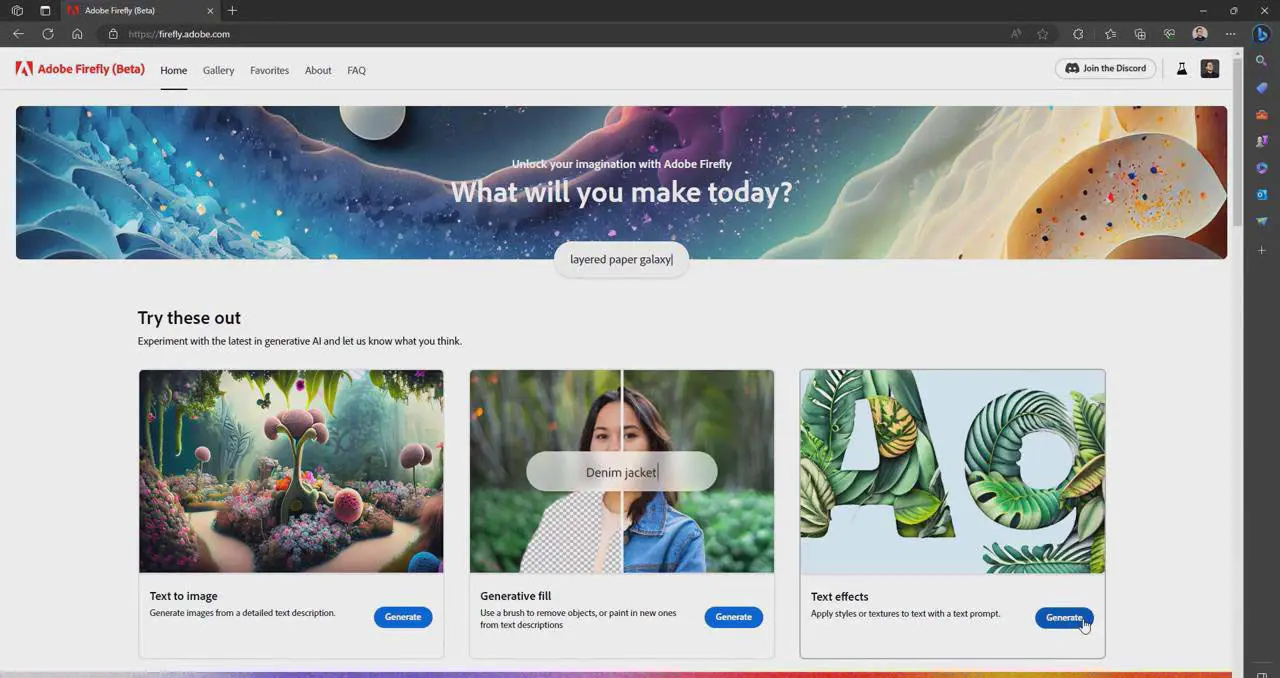Screen dimensions: 1280x678
Task: Click the Text effects leafy letters thumbnail
Action: coord(952,471)
